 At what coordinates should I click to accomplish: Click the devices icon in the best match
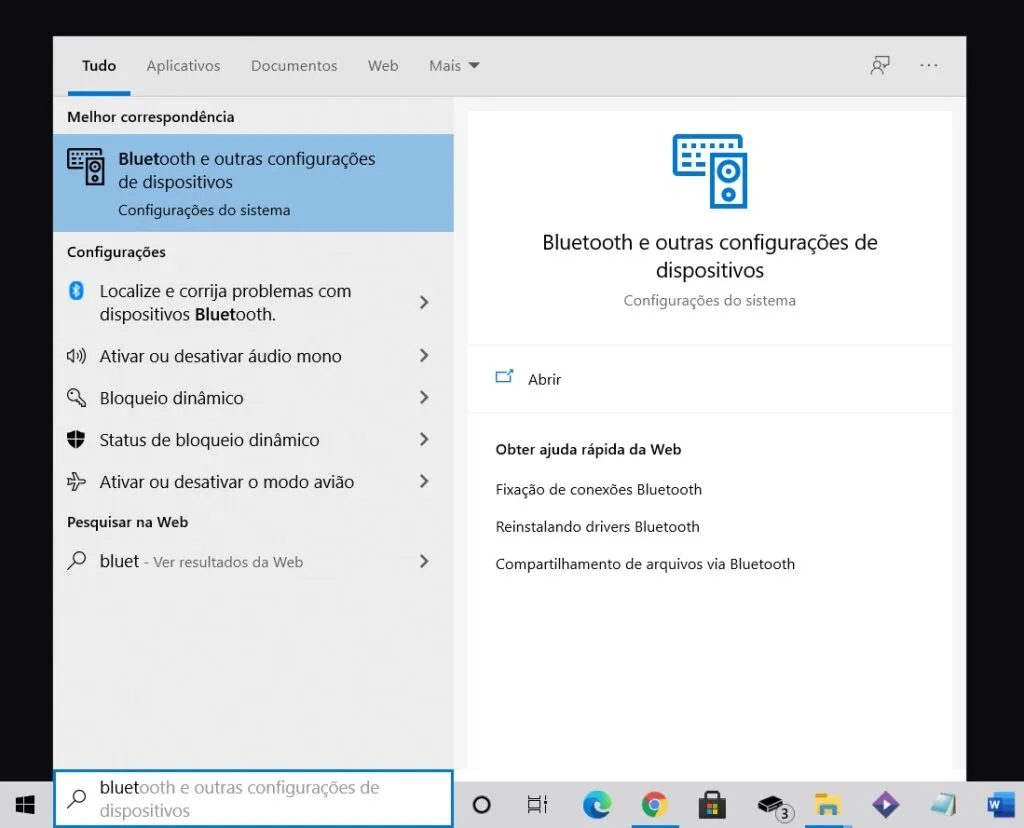[x=86, y=167]
